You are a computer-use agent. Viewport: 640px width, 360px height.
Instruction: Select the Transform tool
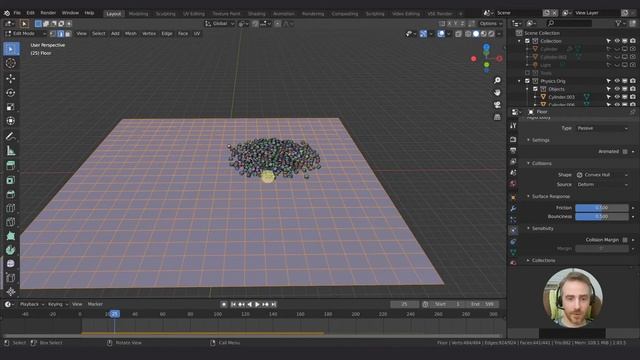coord(11,121)
